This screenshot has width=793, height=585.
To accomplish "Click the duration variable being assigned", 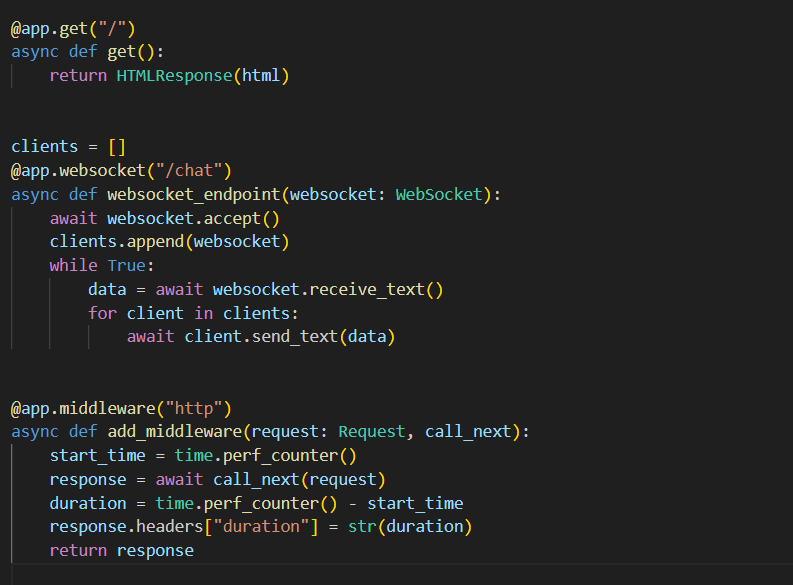I will [88, 504].
